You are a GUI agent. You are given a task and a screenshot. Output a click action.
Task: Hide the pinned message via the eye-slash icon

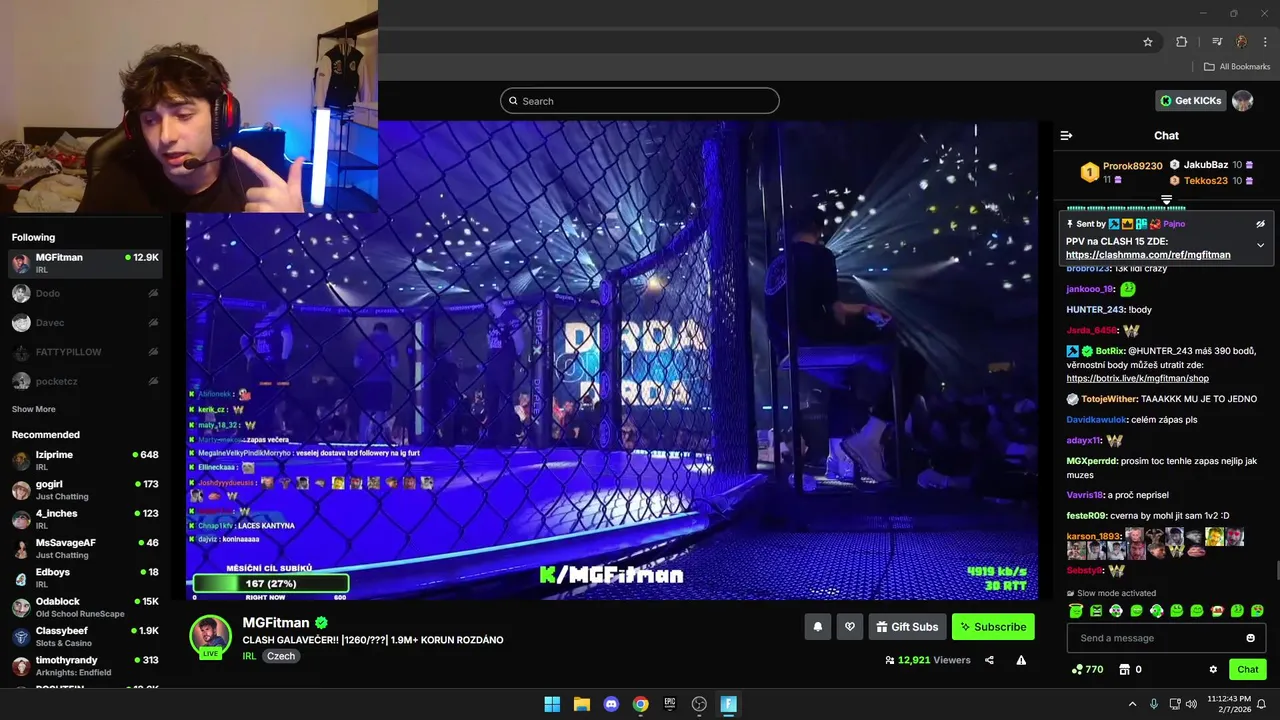click(1260, 224)
